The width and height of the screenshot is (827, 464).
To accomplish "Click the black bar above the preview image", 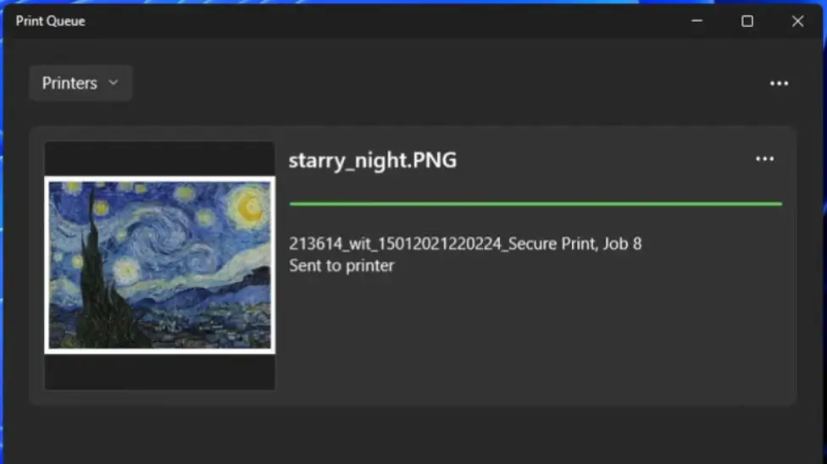I will click(160, 159).
